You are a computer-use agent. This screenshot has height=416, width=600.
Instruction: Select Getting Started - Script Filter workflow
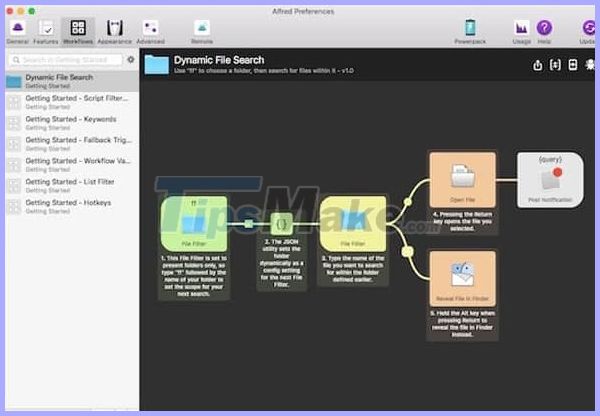[x=72, y=102]
